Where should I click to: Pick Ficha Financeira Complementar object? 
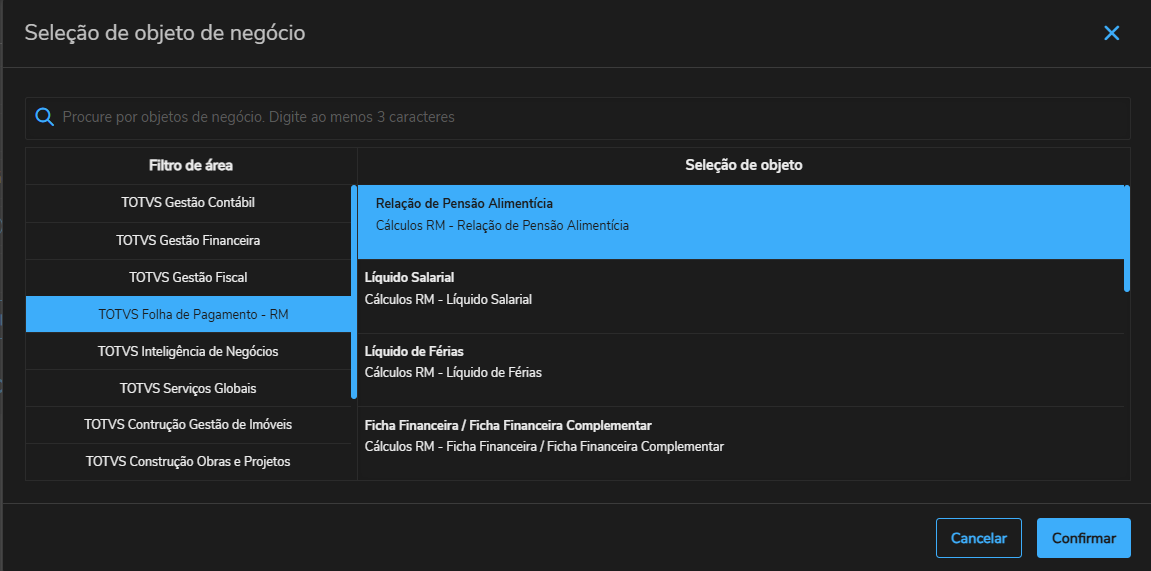coord(740,436)
